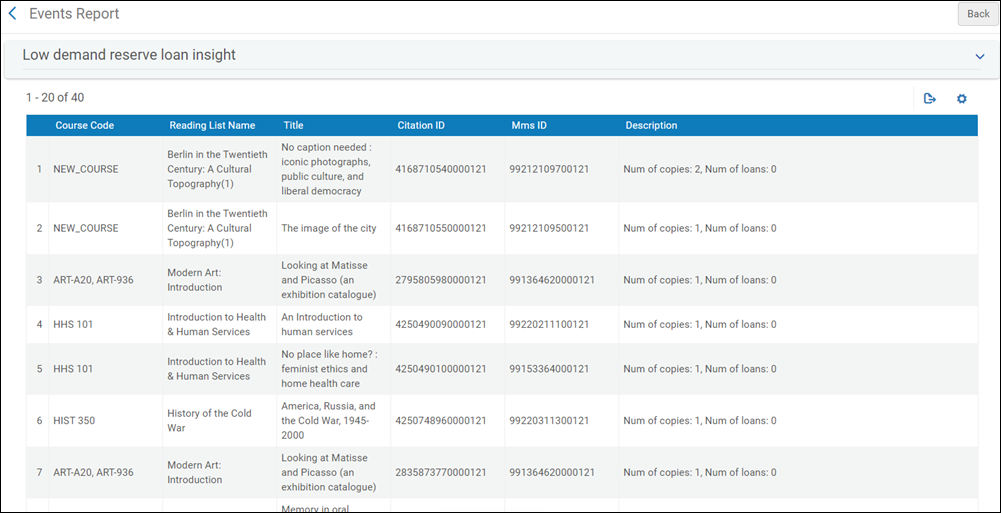
Task: Click Citation ID 2835873770000121
Action: 441,472
